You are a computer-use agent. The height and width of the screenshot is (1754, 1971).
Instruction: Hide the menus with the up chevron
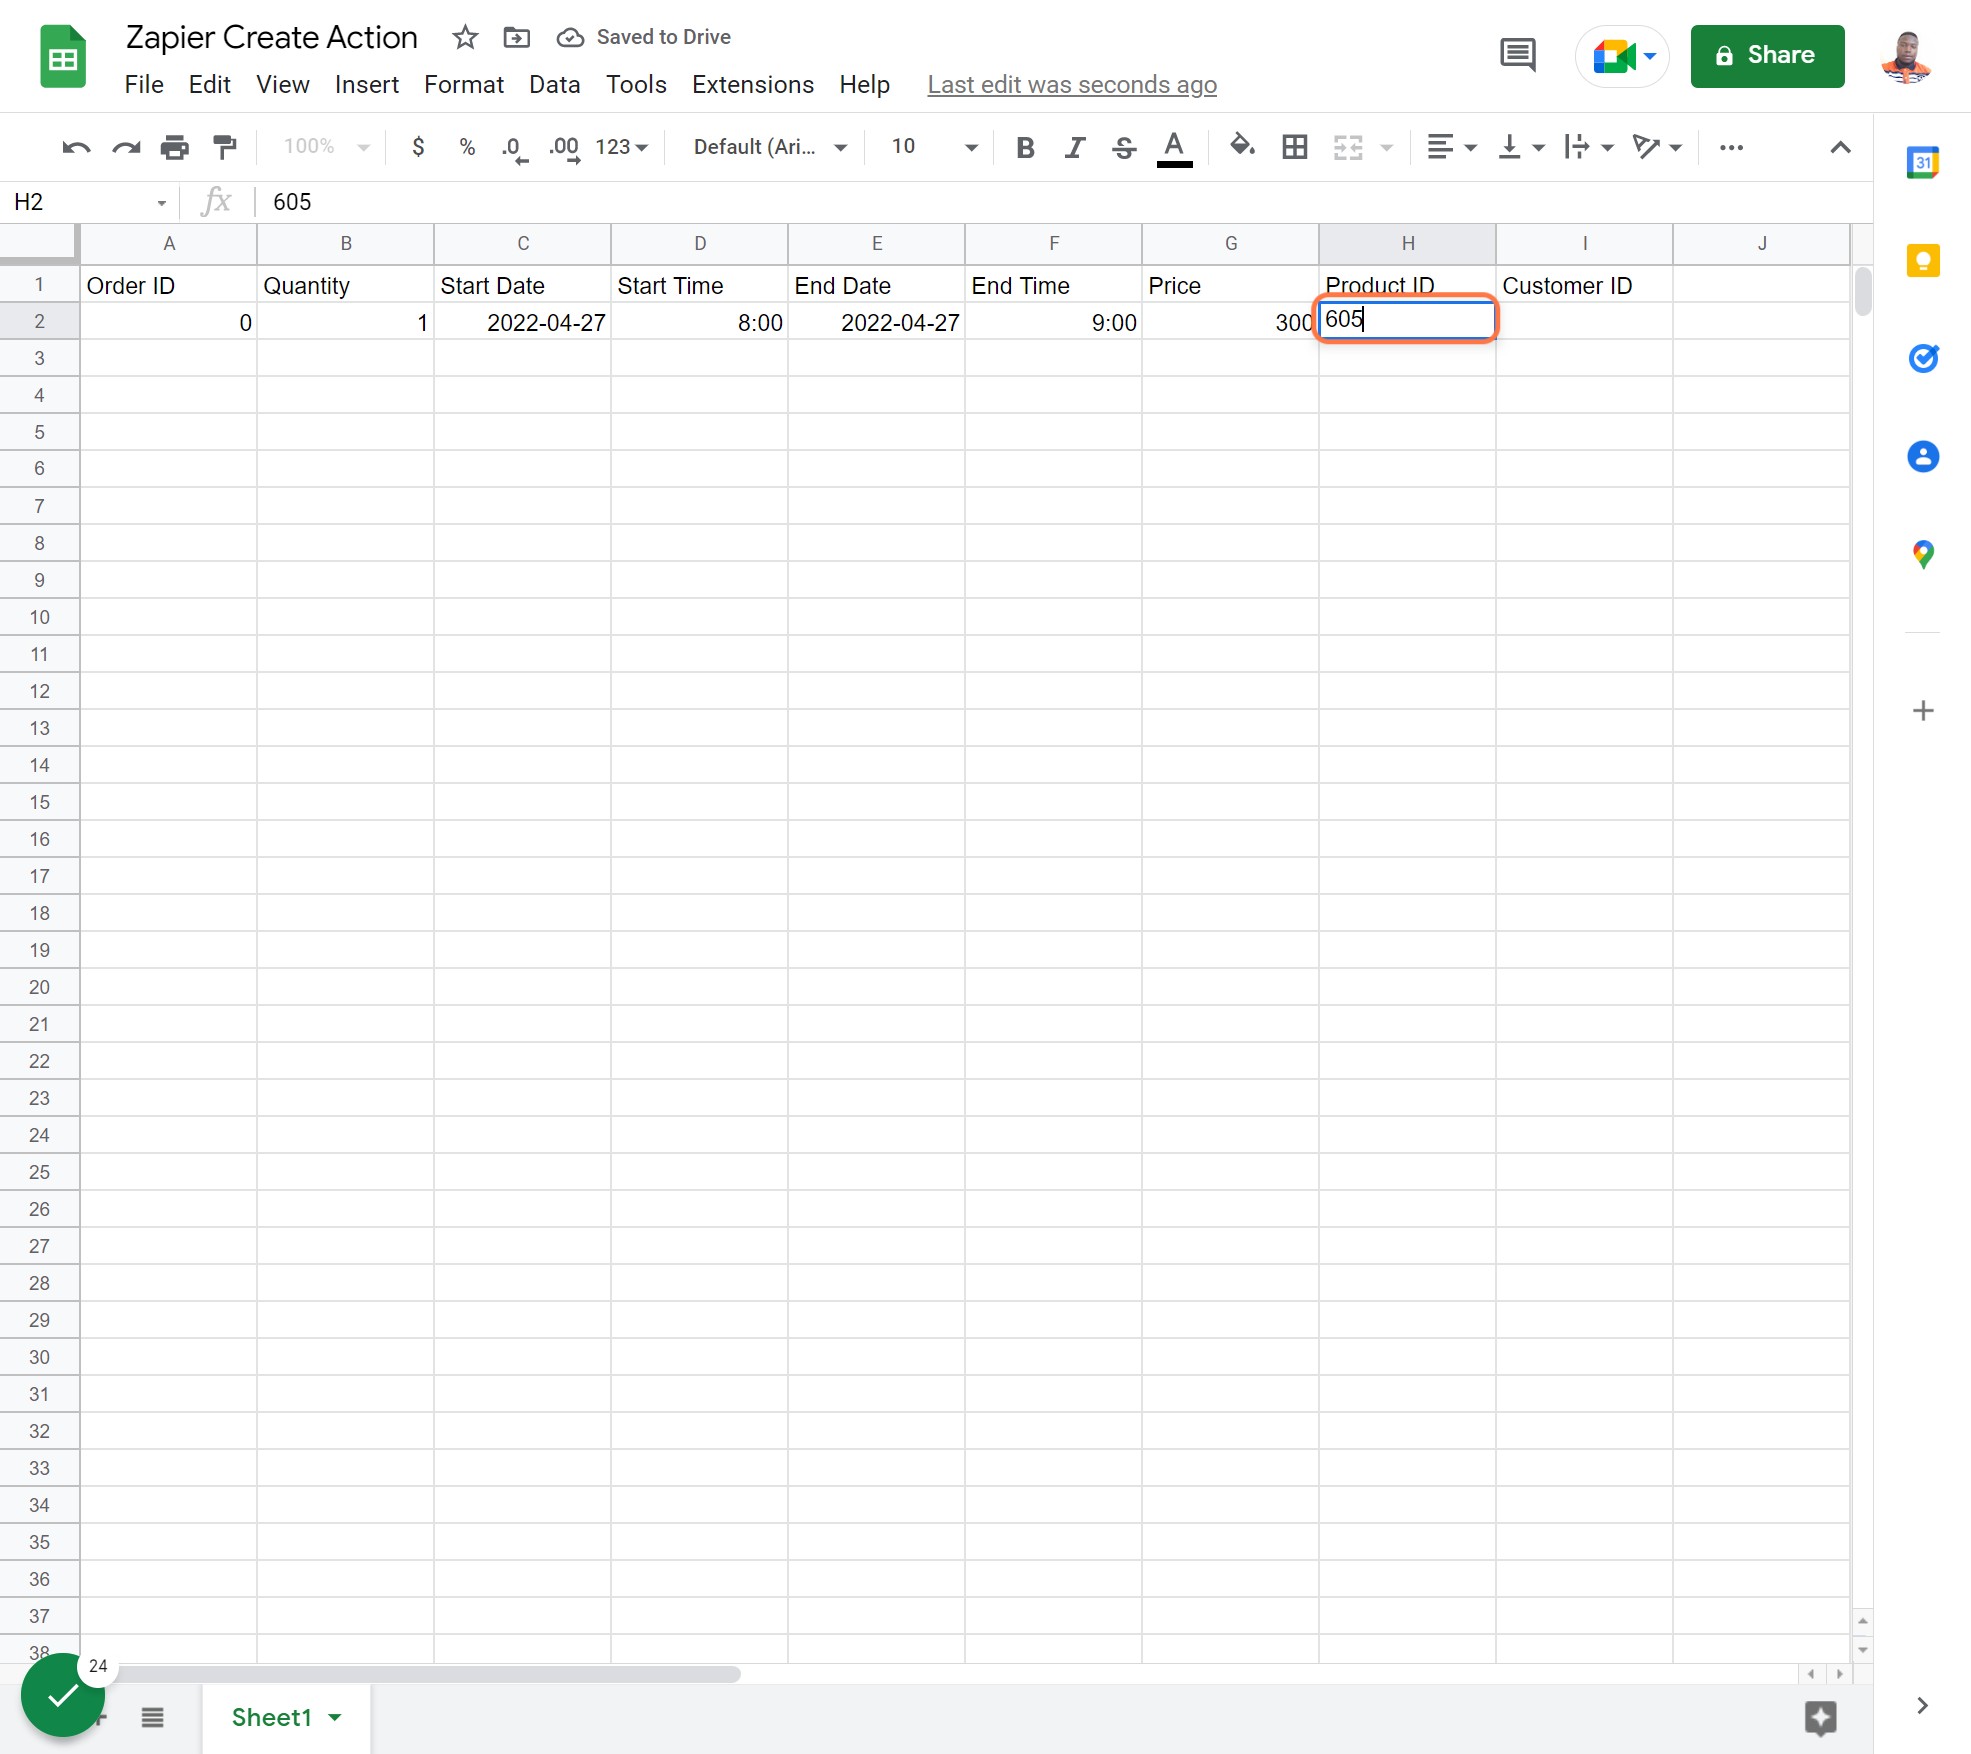pyautogui.click(x=1840, y=148)
